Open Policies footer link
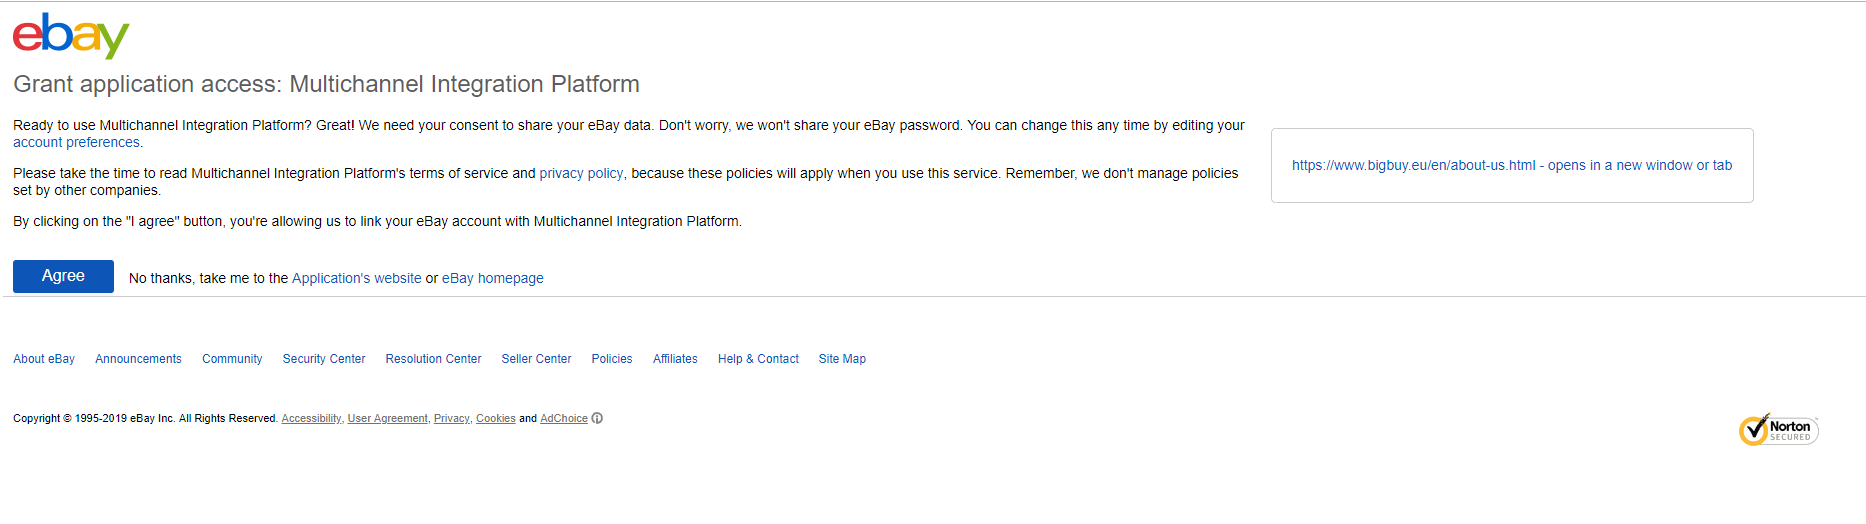Image resolution: width=1866 pixels, height=524 pixels. (x=612, y=359)
